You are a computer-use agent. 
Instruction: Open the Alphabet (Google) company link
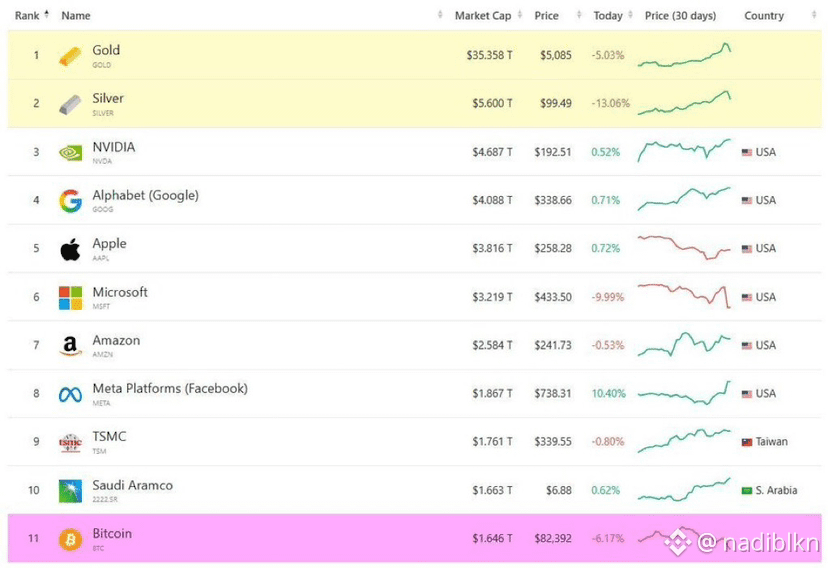click(145, 195)
